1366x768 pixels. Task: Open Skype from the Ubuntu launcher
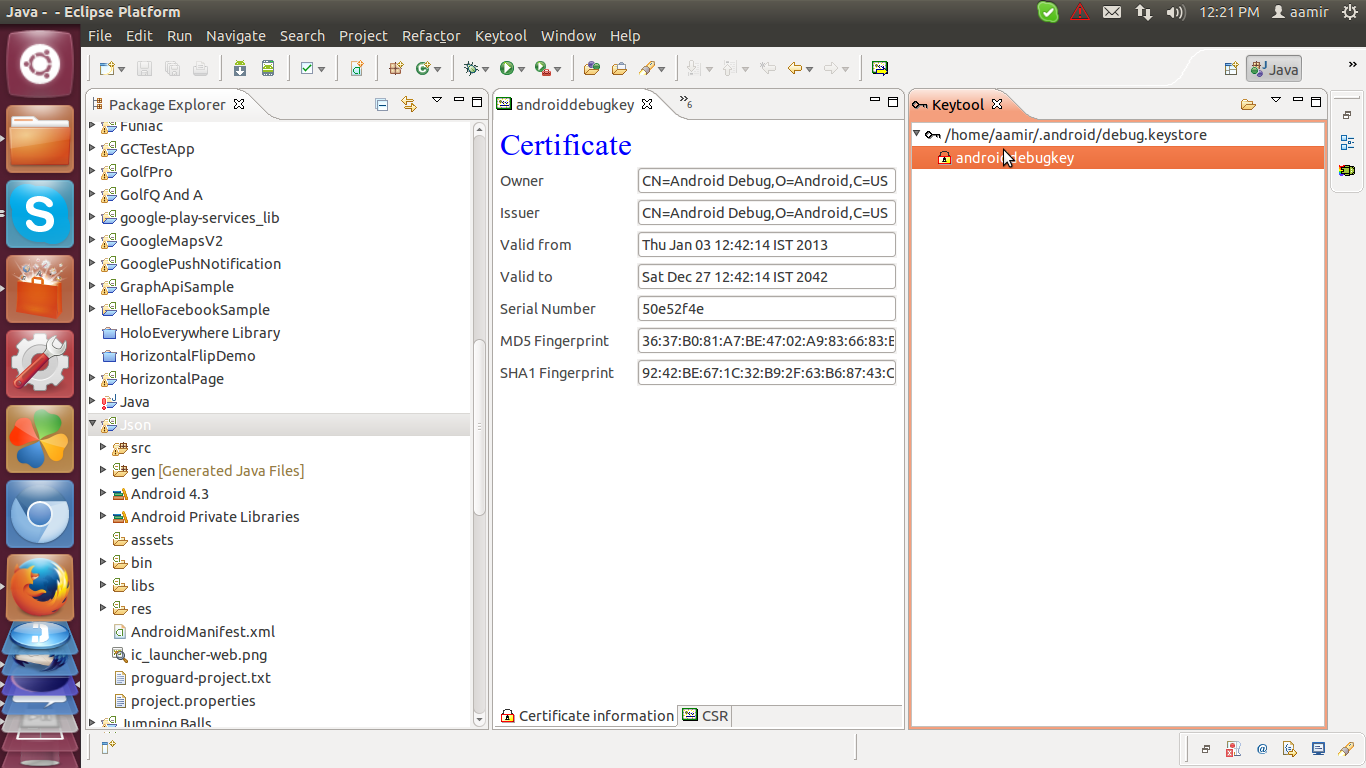pyautogui.click(x=40, y=214)
